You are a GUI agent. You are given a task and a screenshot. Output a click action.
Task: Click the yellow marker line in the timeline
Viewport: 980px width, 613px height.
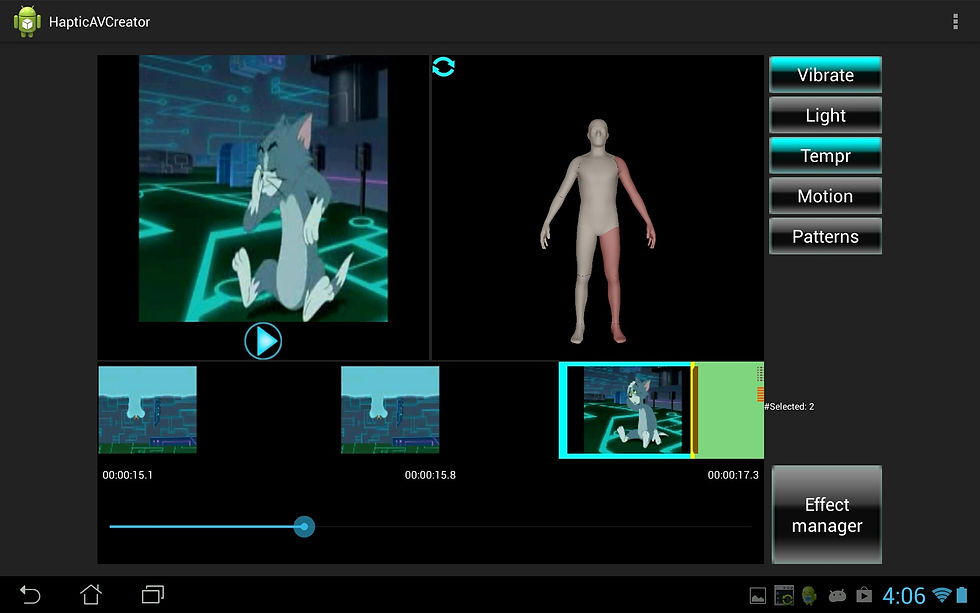692,410
